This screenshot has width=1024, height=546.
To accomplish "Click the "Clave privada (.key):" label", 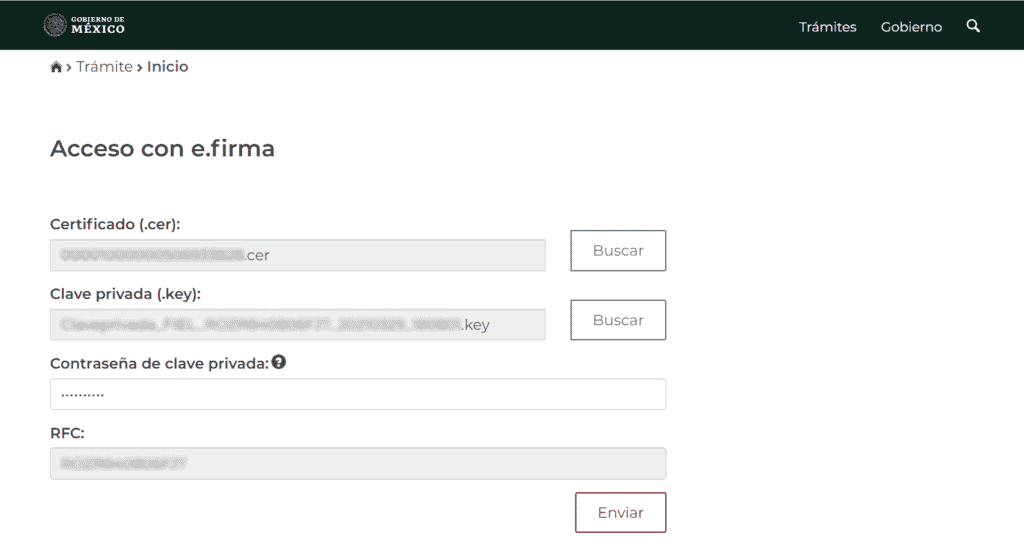I will 126,293.
